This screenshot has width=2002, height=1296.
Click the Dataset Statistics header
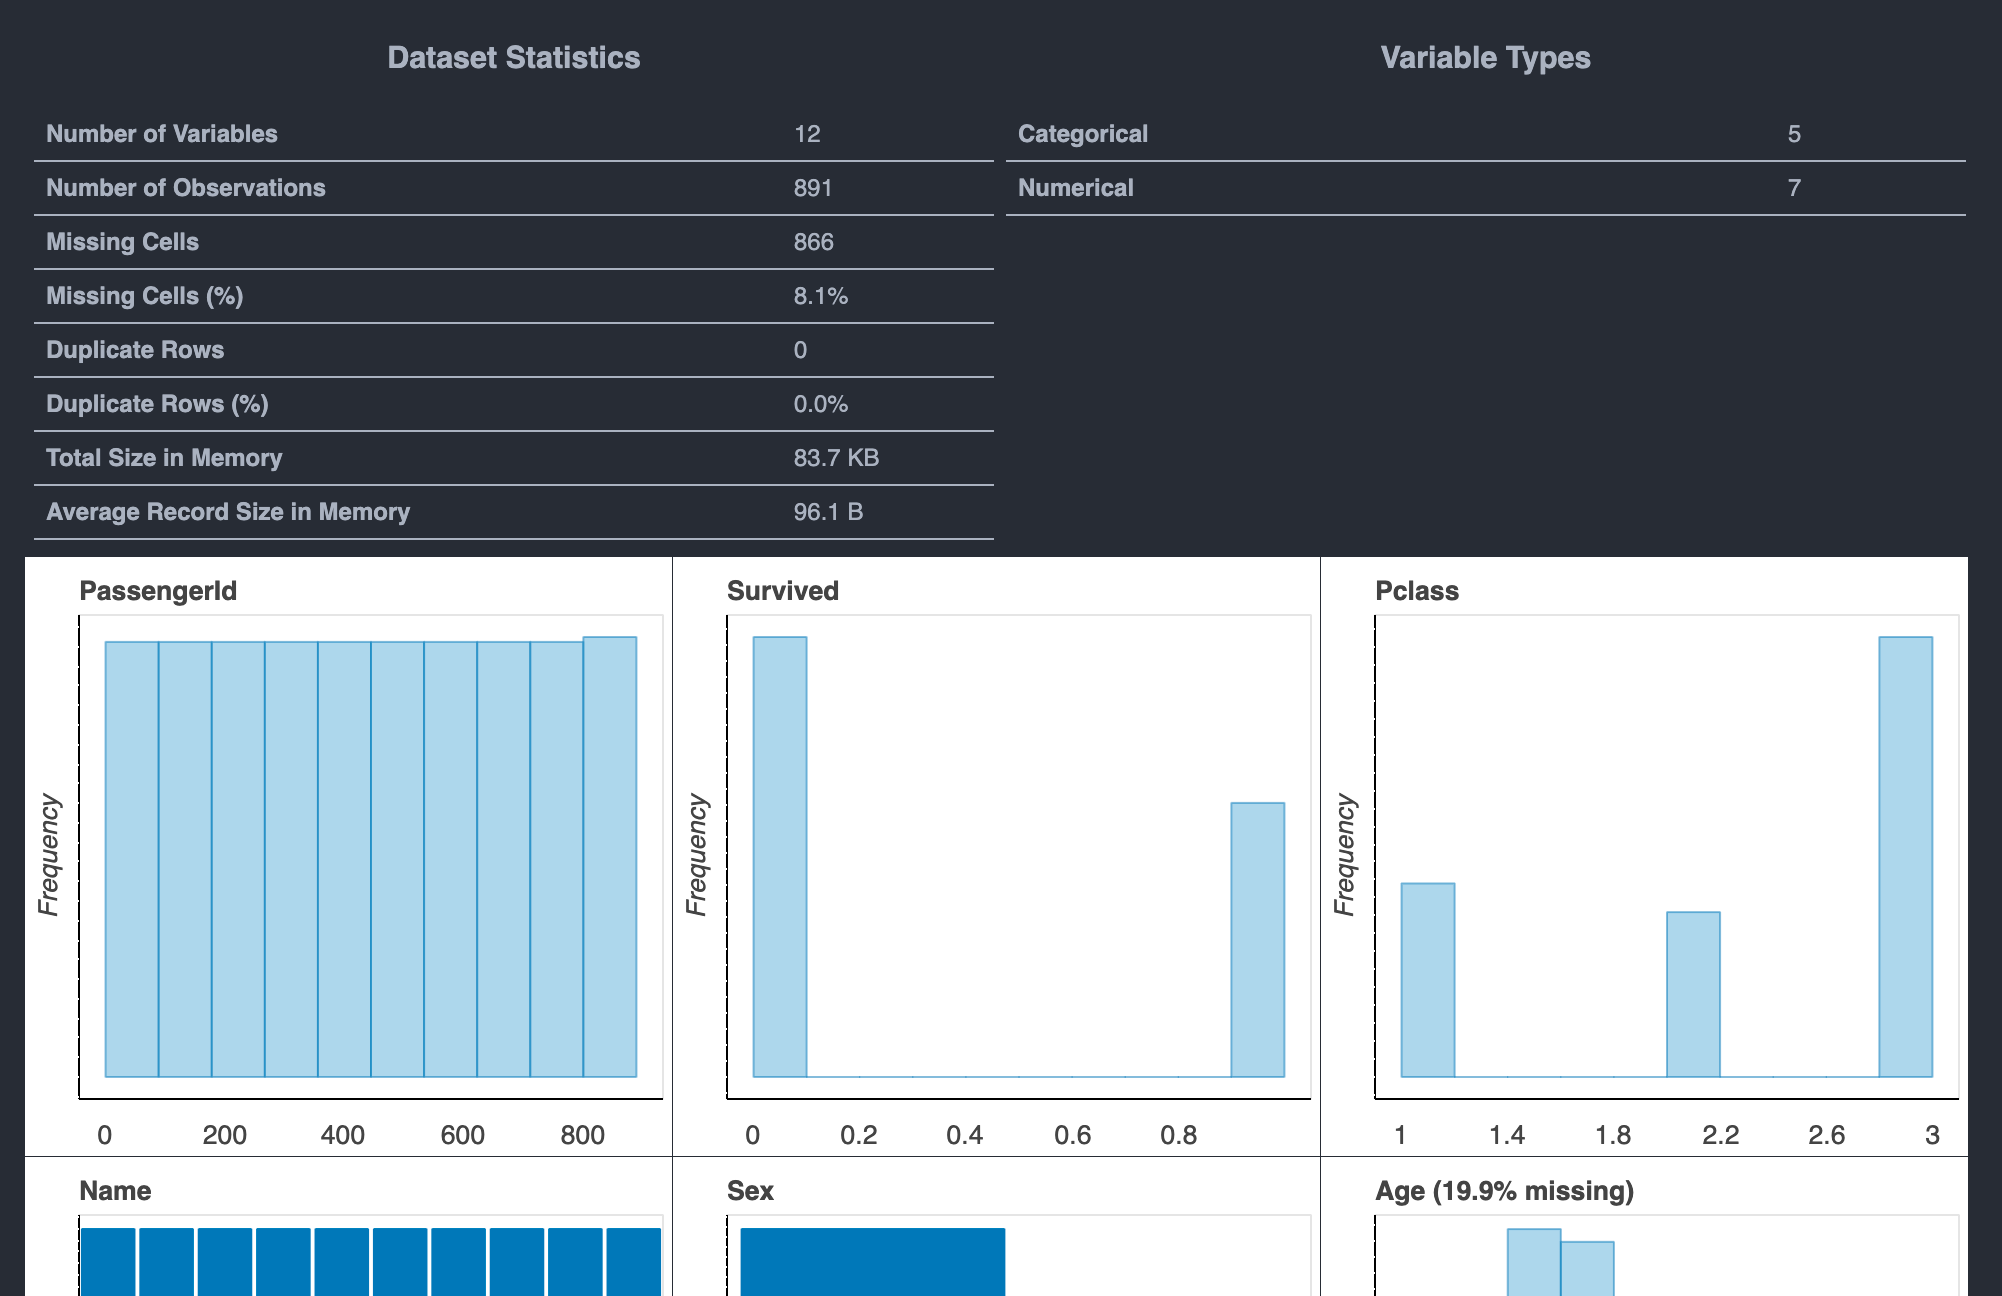tap(512, 58)
